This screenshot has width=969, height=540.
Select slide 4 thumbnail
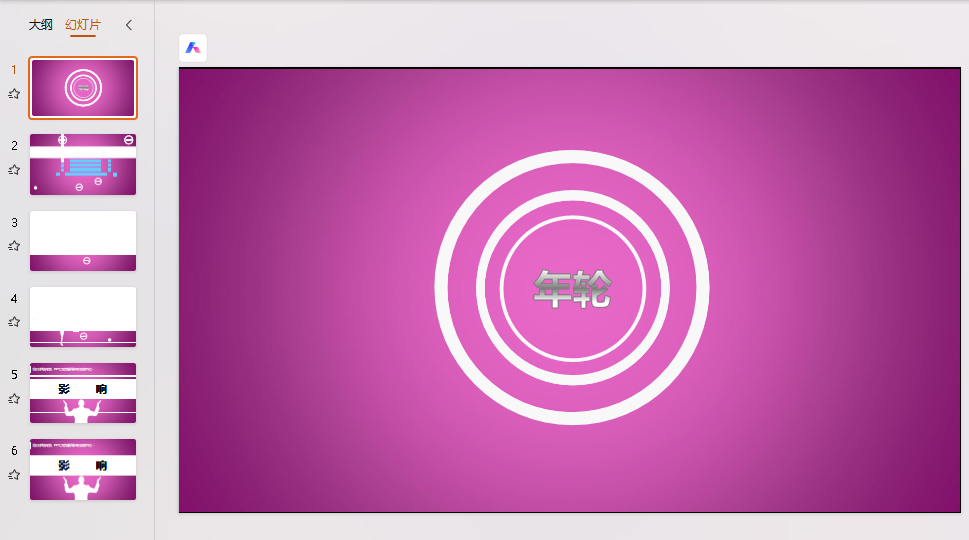83,316
